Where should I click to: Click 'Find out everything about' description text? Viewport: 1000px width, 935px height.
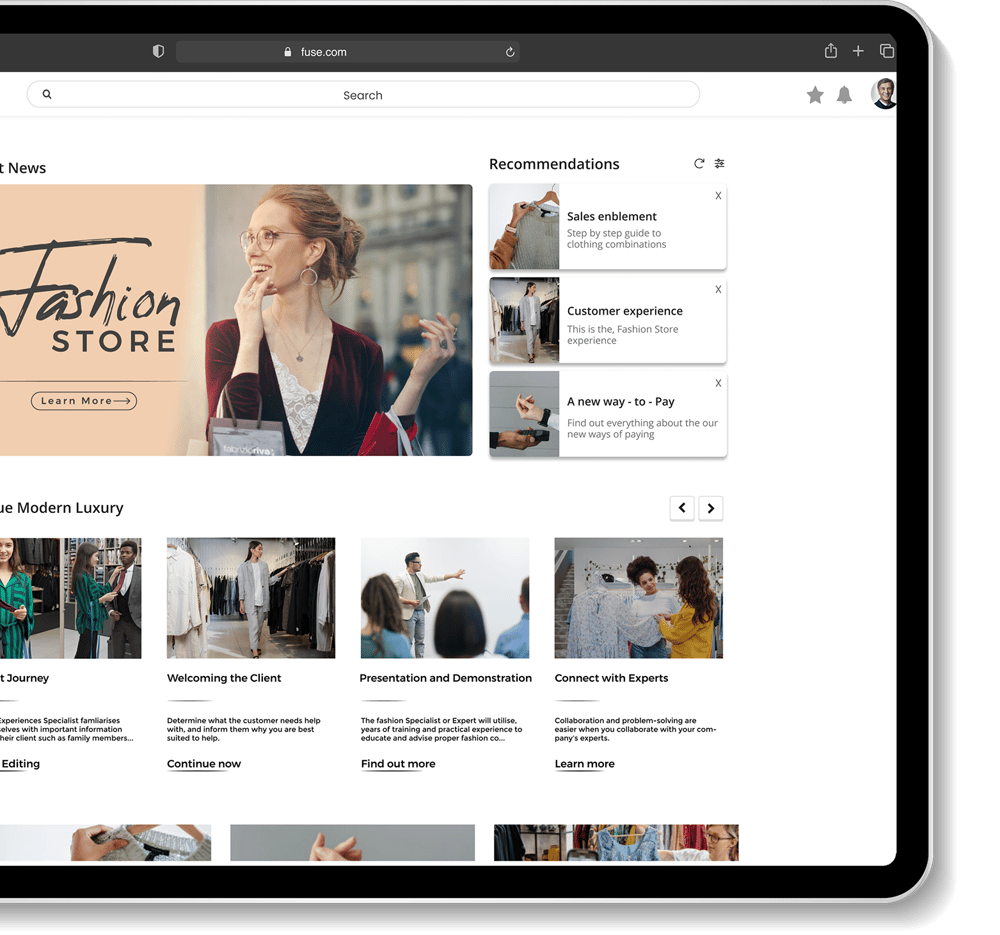[x=642, y=429]
